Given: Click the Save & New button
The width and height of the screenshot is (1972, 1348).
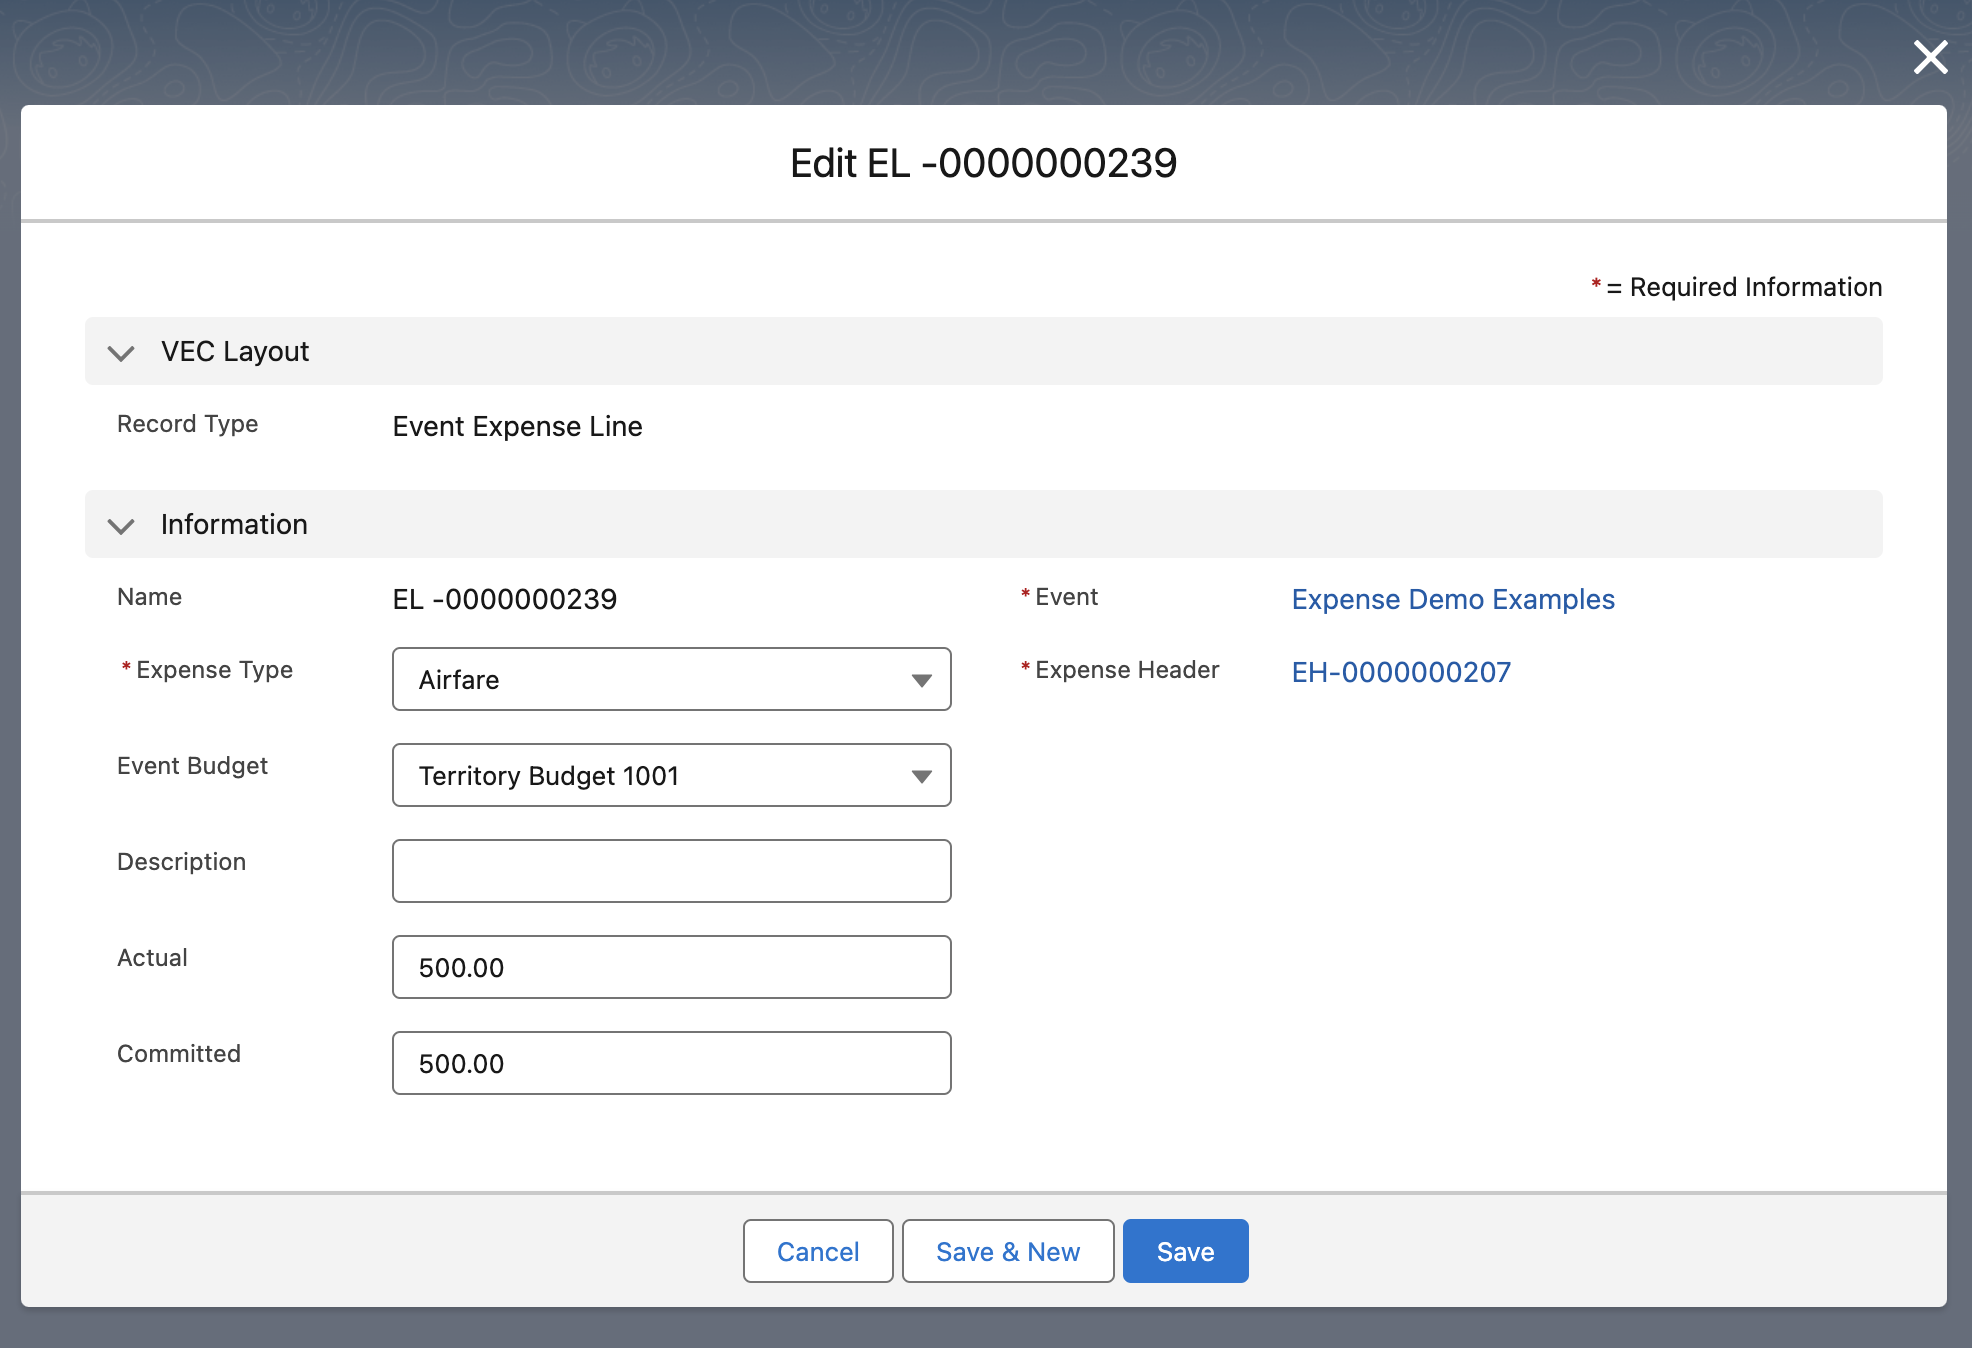Looking at the screenshot, I should pyautogui.click(x=1007, y=1251).
